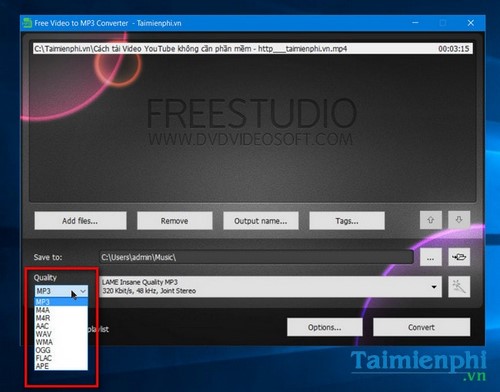Image resolution: width=500 pixels, height=392 pixels.
Task: Close the Free Video to MP3 Converter window
Action: click(471, 23)
